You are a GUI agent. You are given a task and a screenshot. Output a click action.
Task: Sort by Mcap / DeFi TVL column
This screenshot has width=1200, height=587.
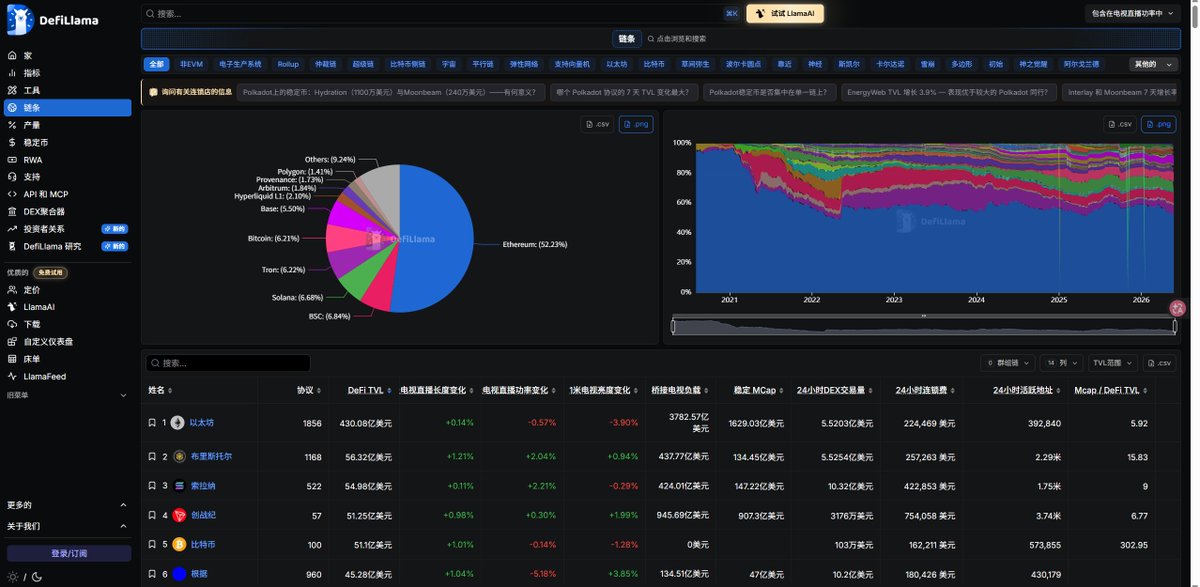pos(1111,390)
